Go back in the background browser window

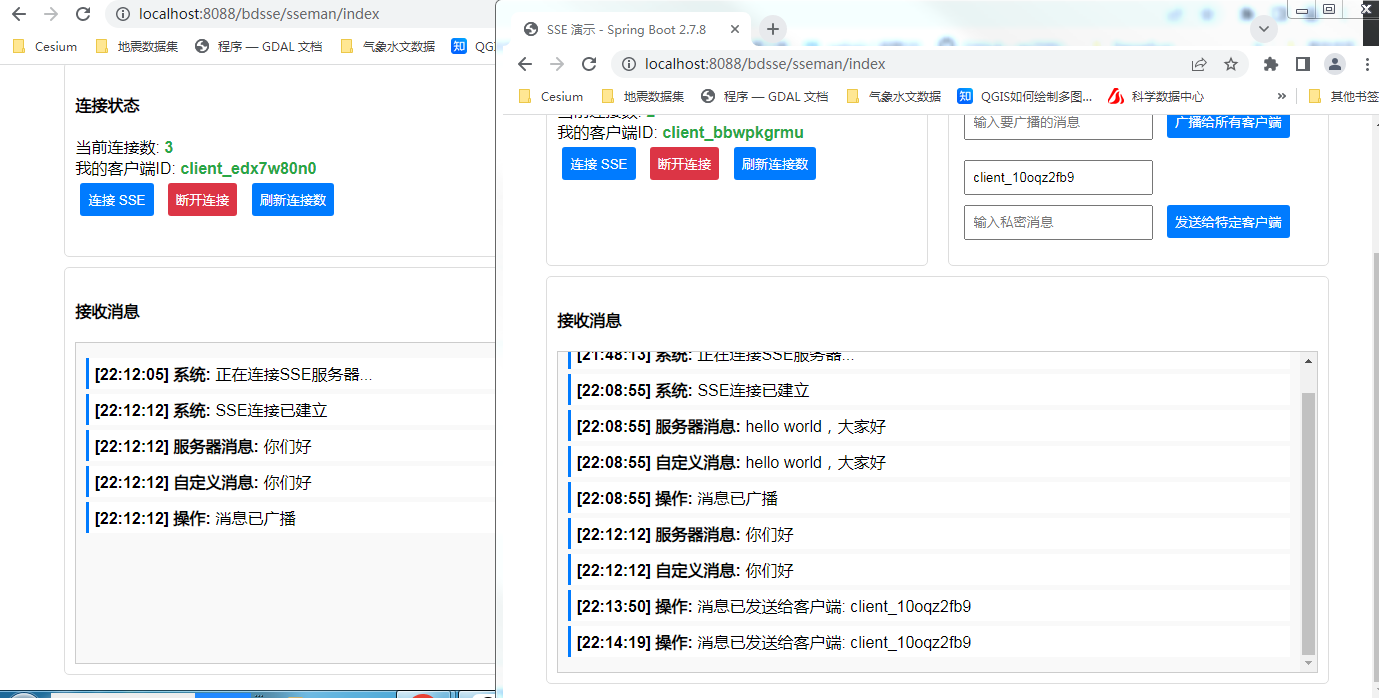point(19,14)
